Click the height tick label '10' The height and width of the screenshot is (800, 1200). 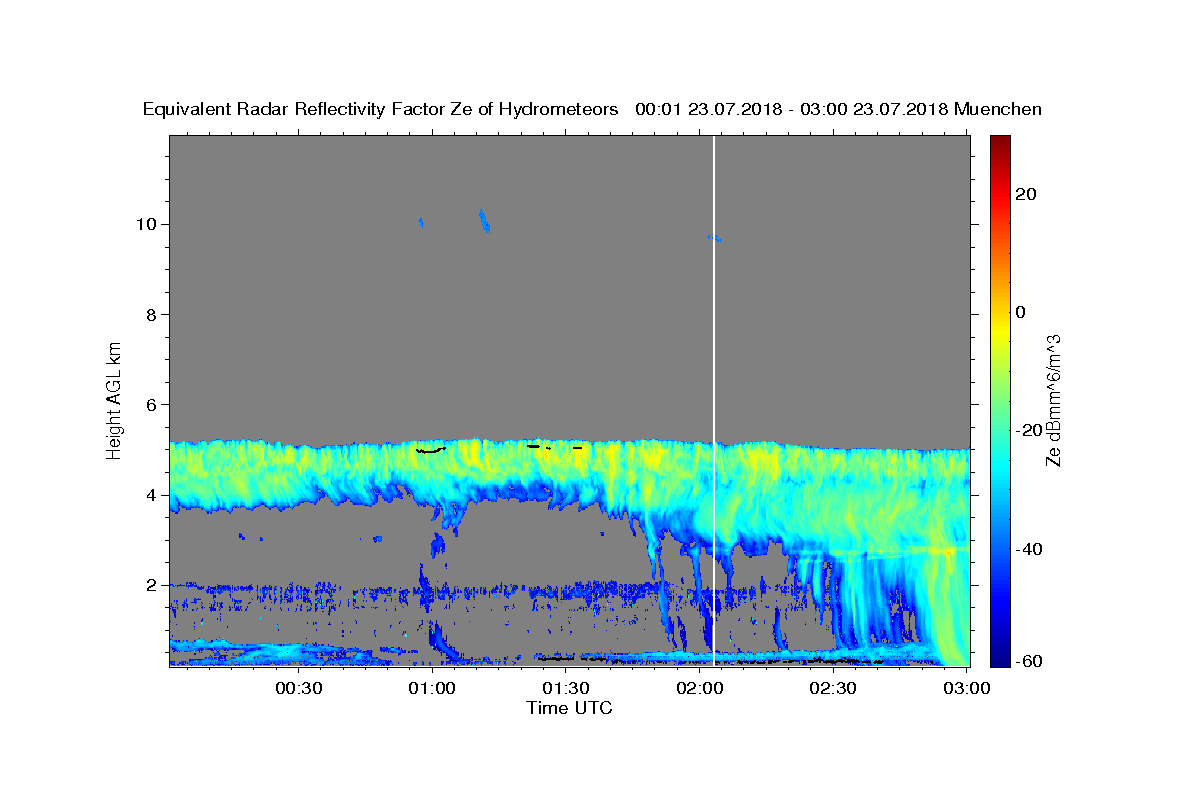[x=146, y=224]
